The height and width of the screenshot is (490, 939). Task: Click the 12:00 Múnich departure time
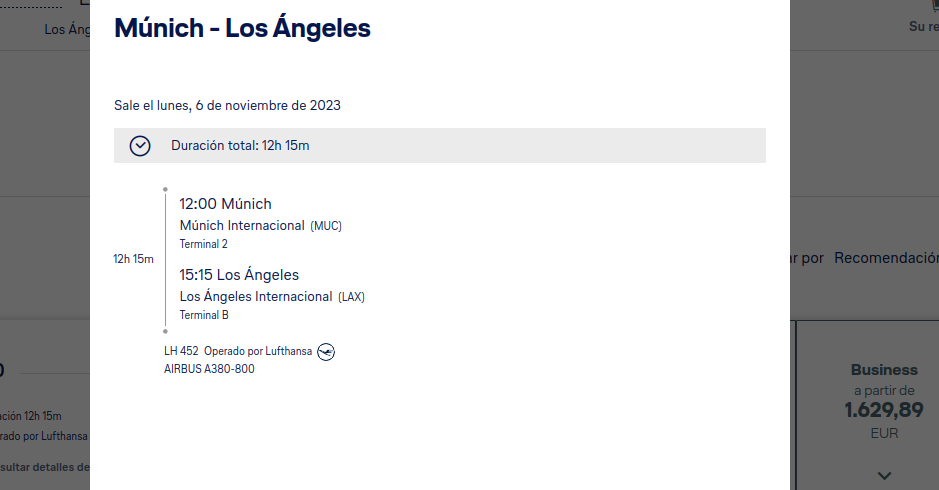(225, 204)
